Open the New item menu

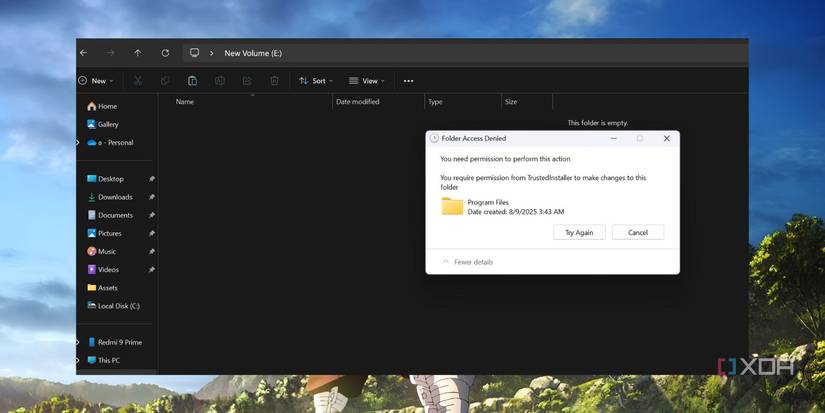[96, 80]
